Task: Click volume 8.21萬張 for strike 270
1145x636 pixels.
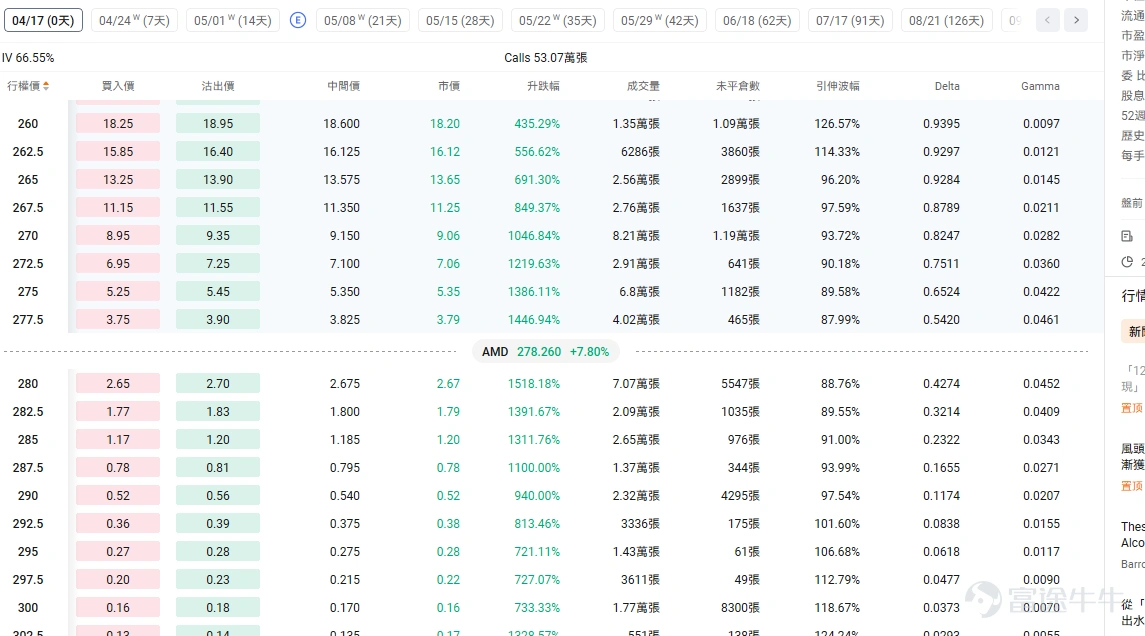Action: (636, 236)
